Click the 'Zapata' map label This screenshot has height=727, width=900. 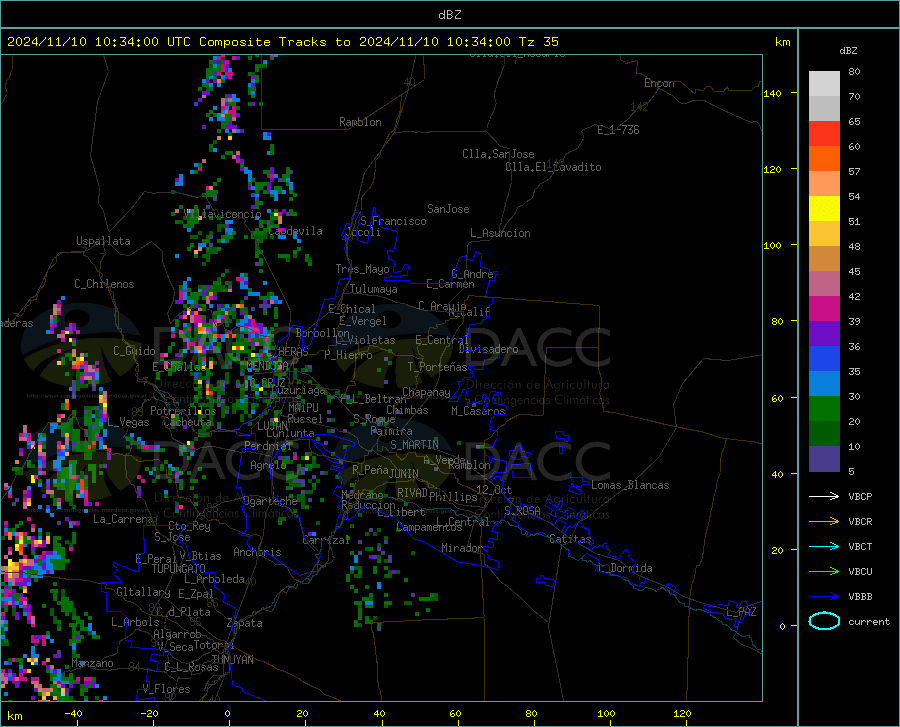click(x=245, y=623)
